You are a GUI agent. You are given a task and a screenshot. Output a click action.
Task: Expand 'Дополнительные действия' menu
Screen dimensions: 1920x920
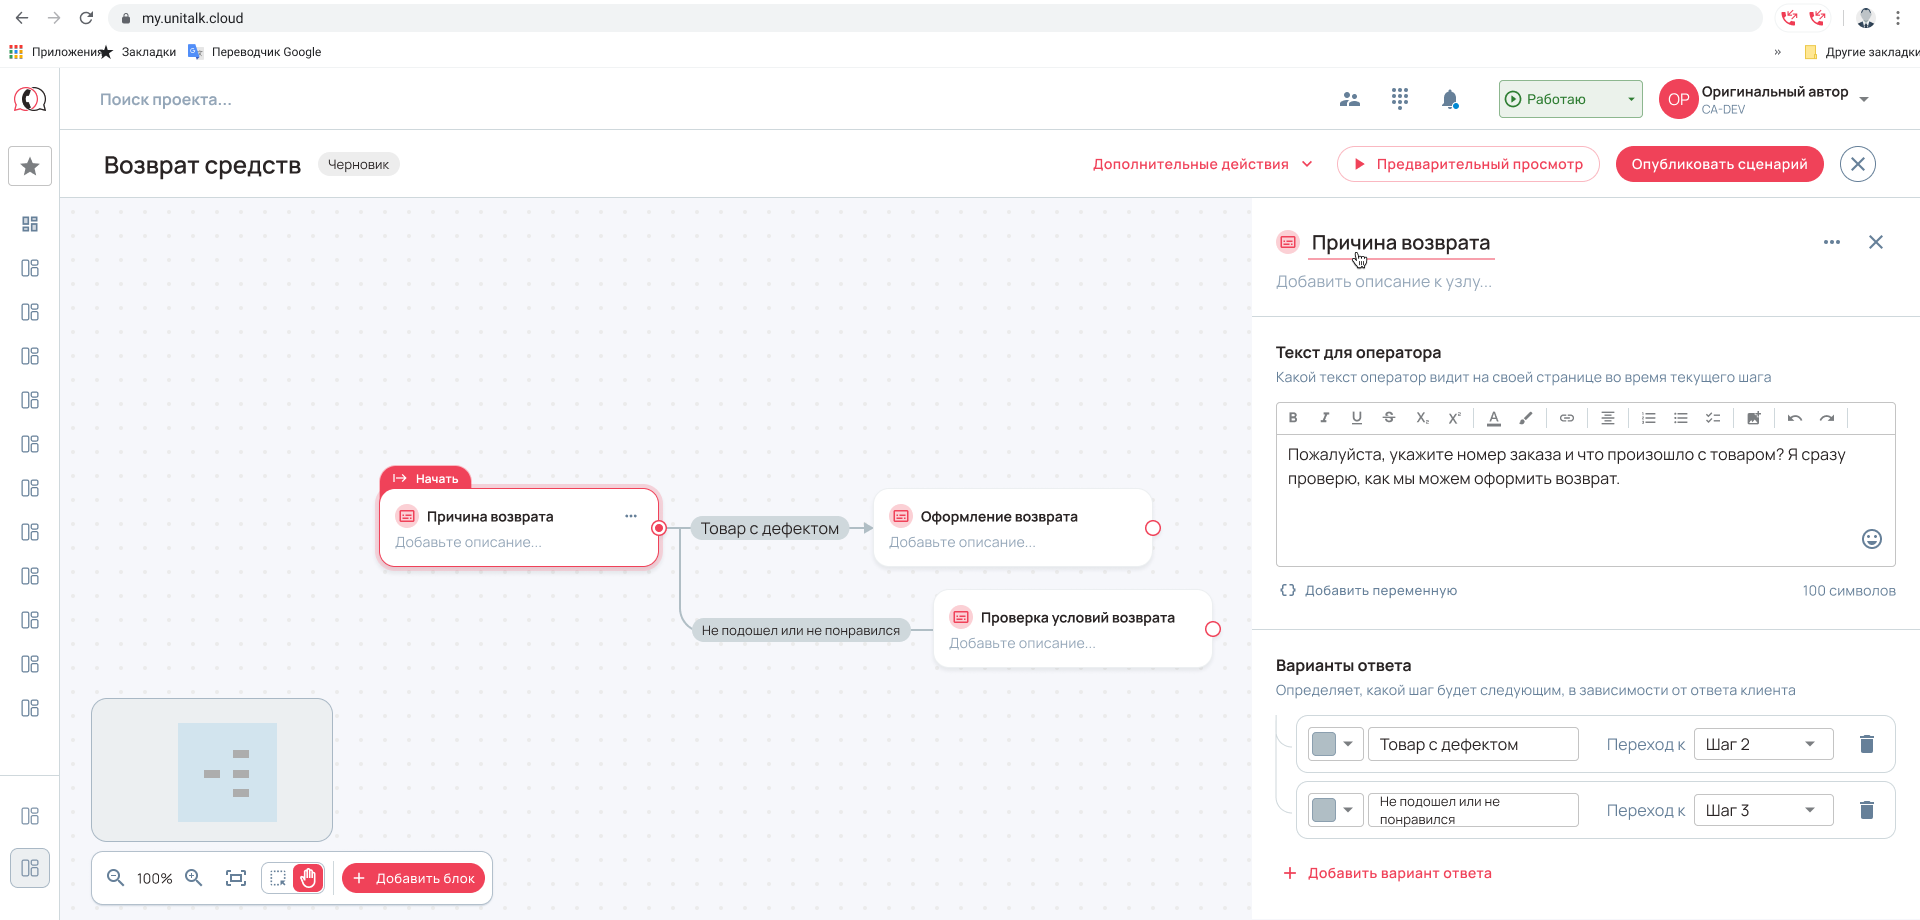pyautogui.click(x=1203, y=164)
